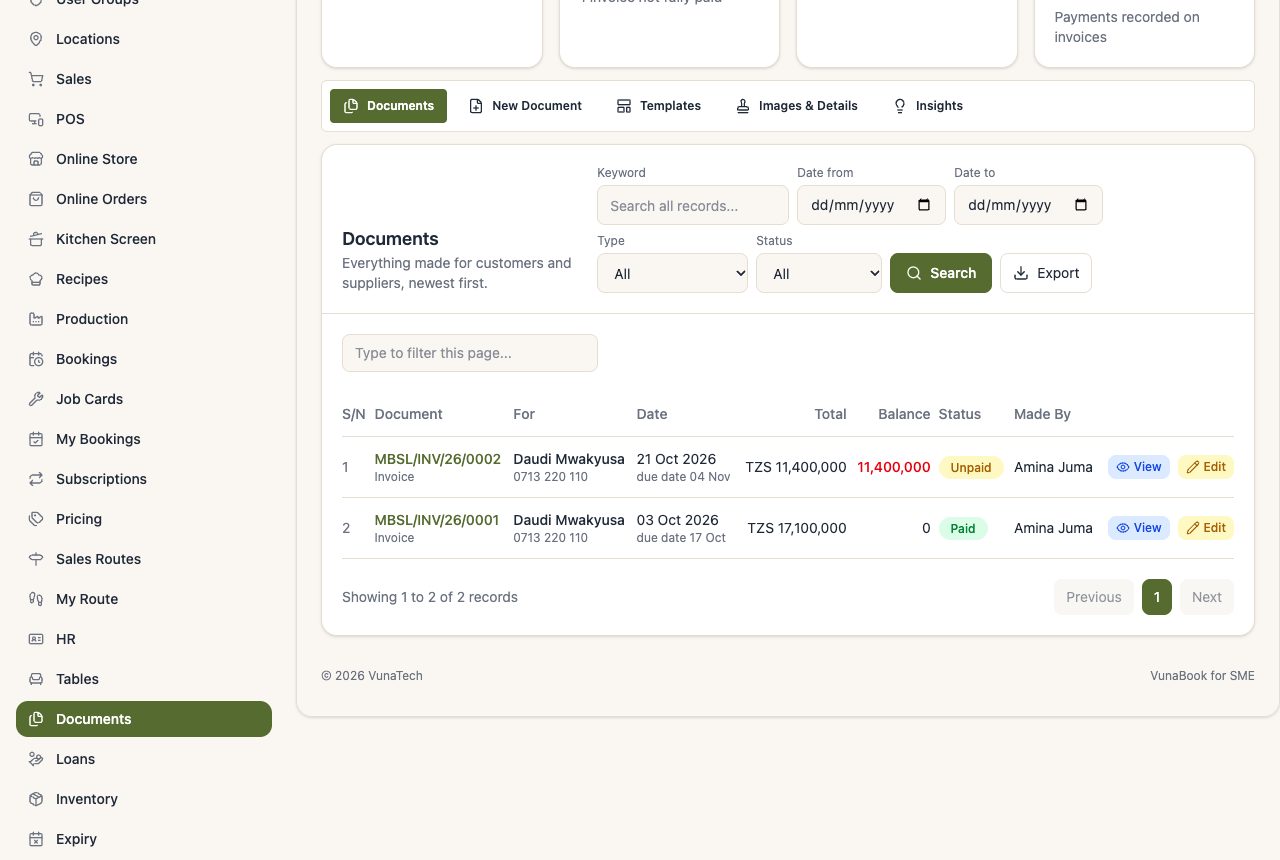The width and height of the screenshot is (1280, 860).
Task: Click the Previous pagination button
Action: pos(1094,597)
